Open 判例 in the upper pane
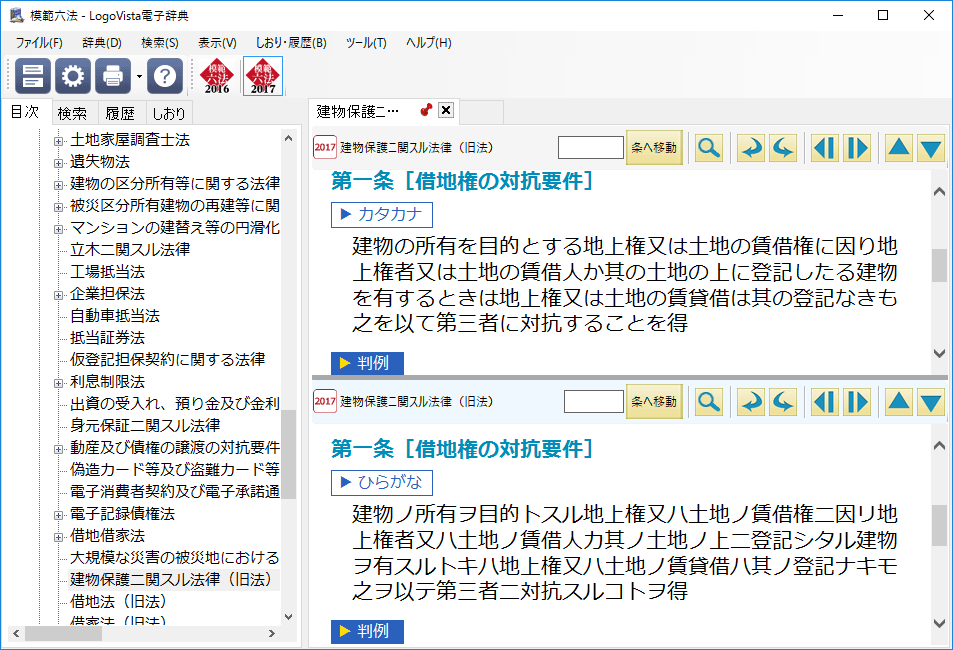The image size is (953, 650). [367, 364]
